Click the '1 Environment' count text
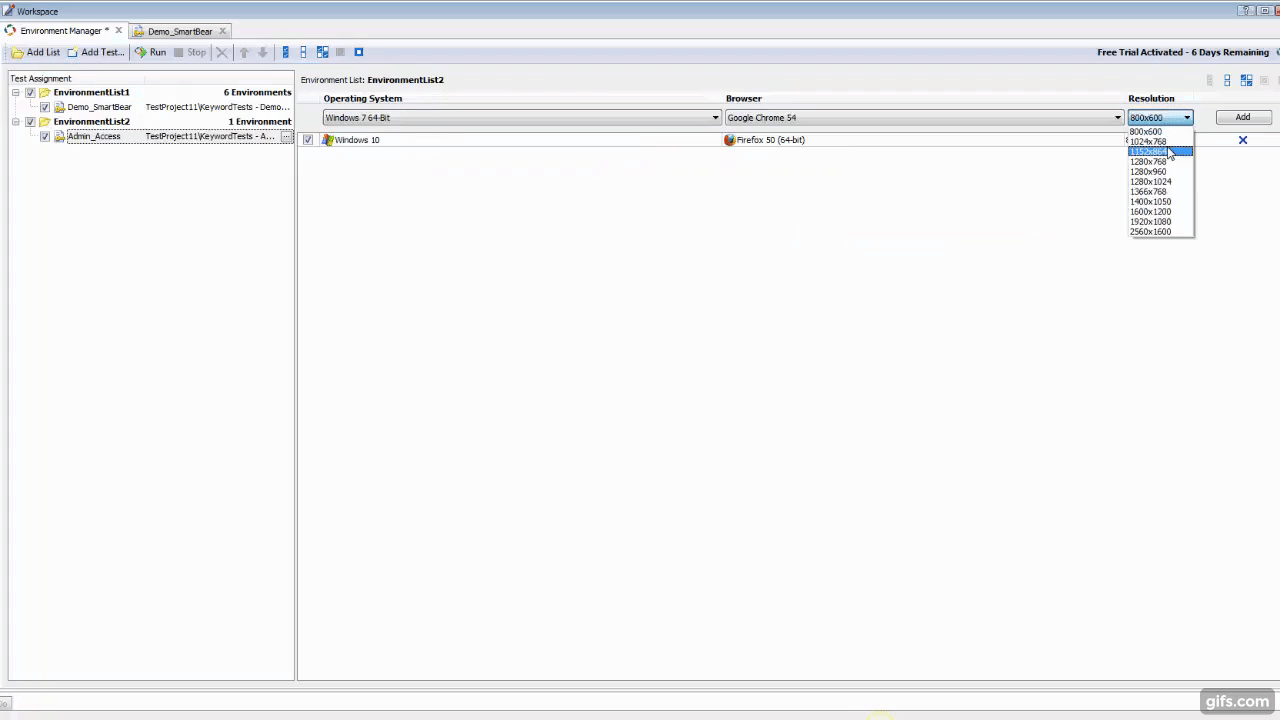1280x720 pixels. (x=260, y=122)
